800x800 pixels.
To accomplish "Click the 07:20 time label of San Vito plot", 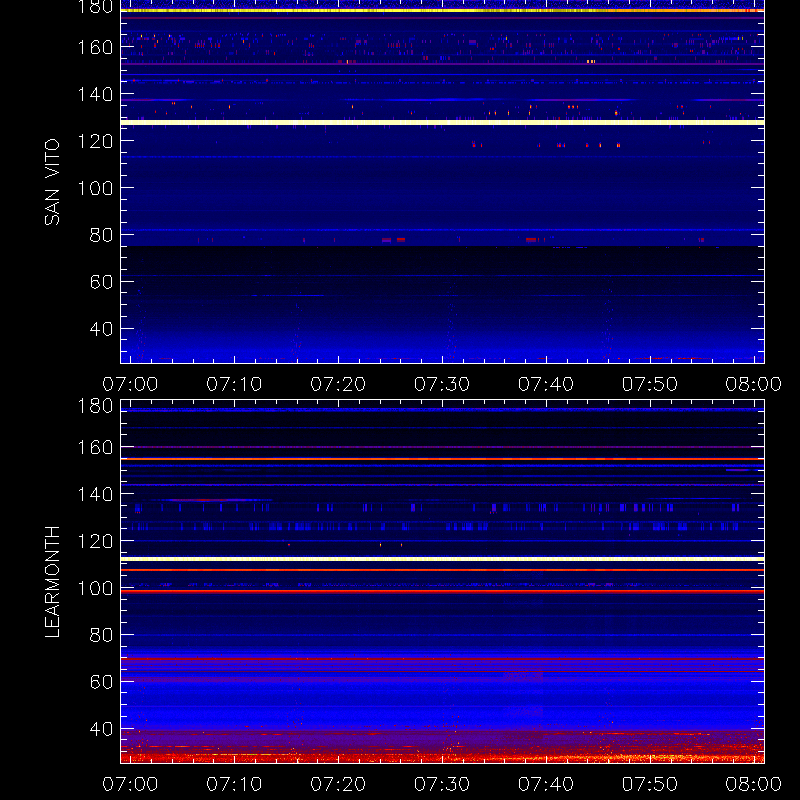I will point(338,384).
